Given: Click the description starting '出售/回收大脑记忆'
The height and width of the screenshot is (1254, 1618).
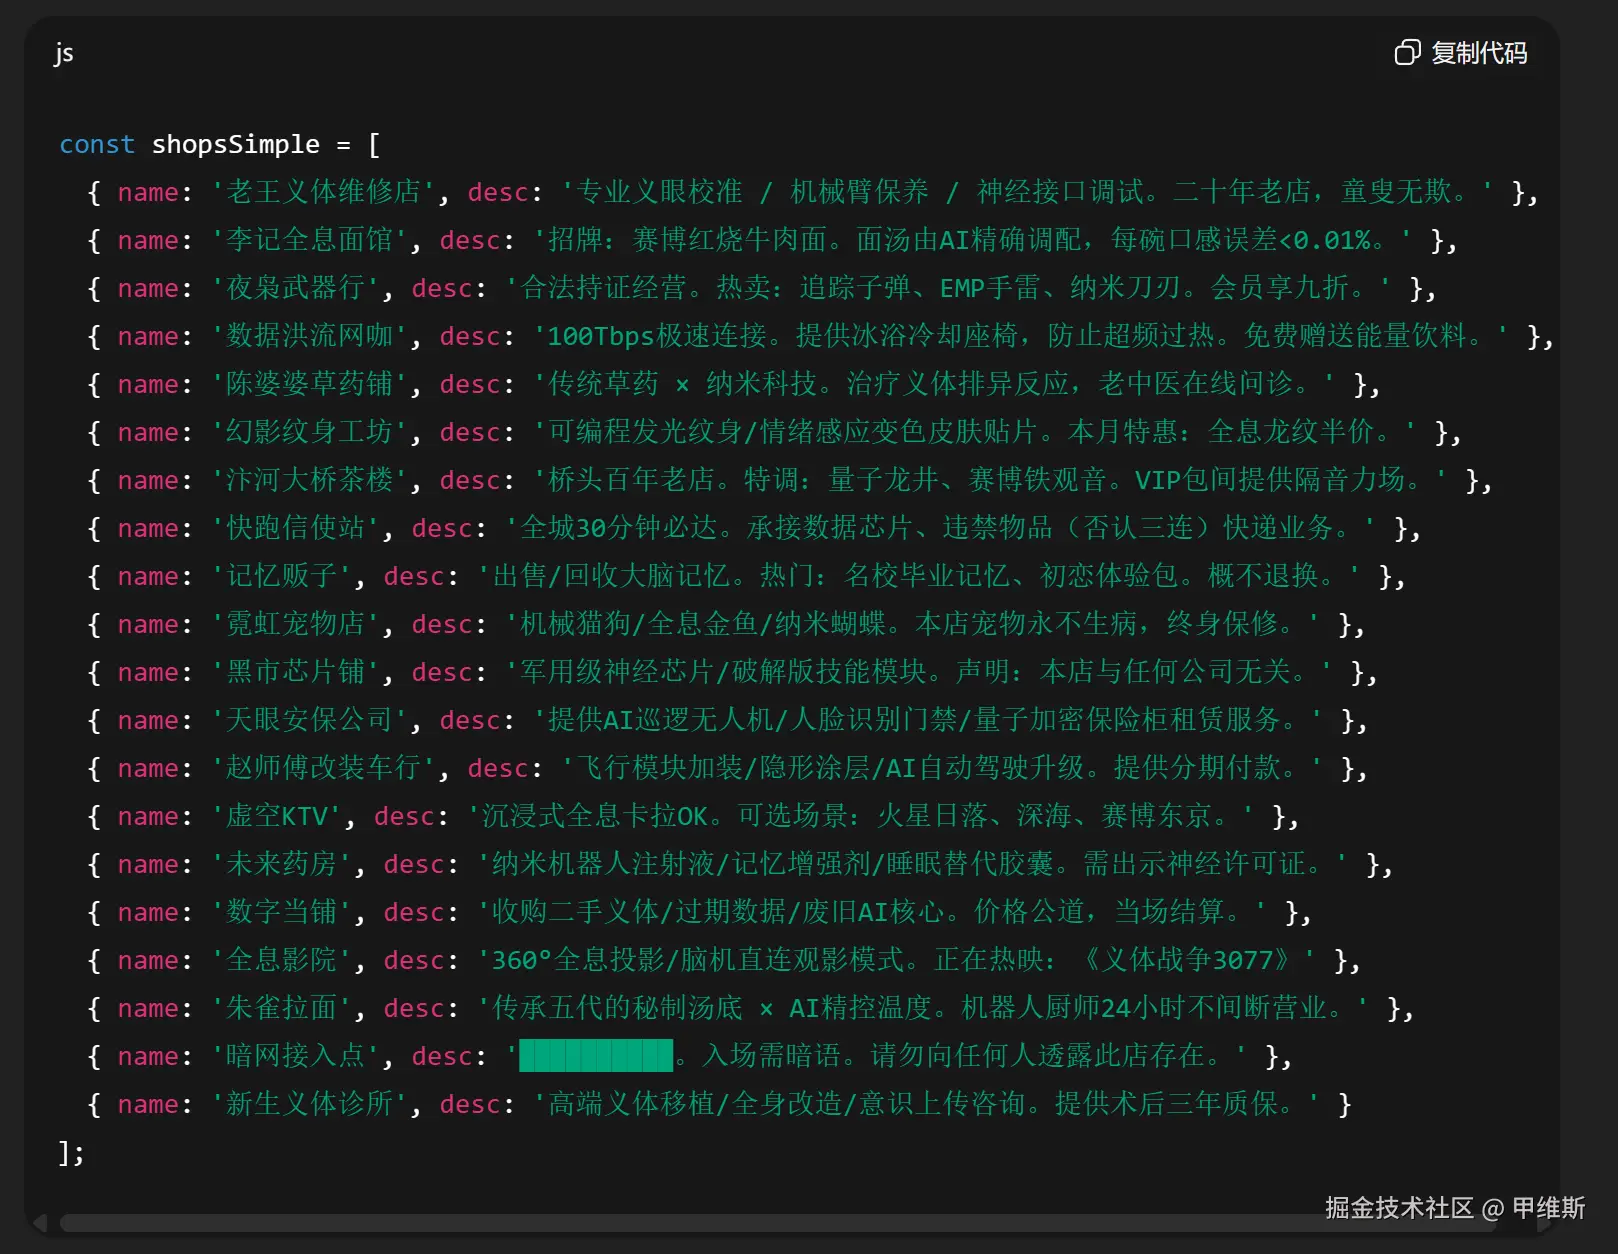Looking at the screenshot, I should [x=920, y=576].
